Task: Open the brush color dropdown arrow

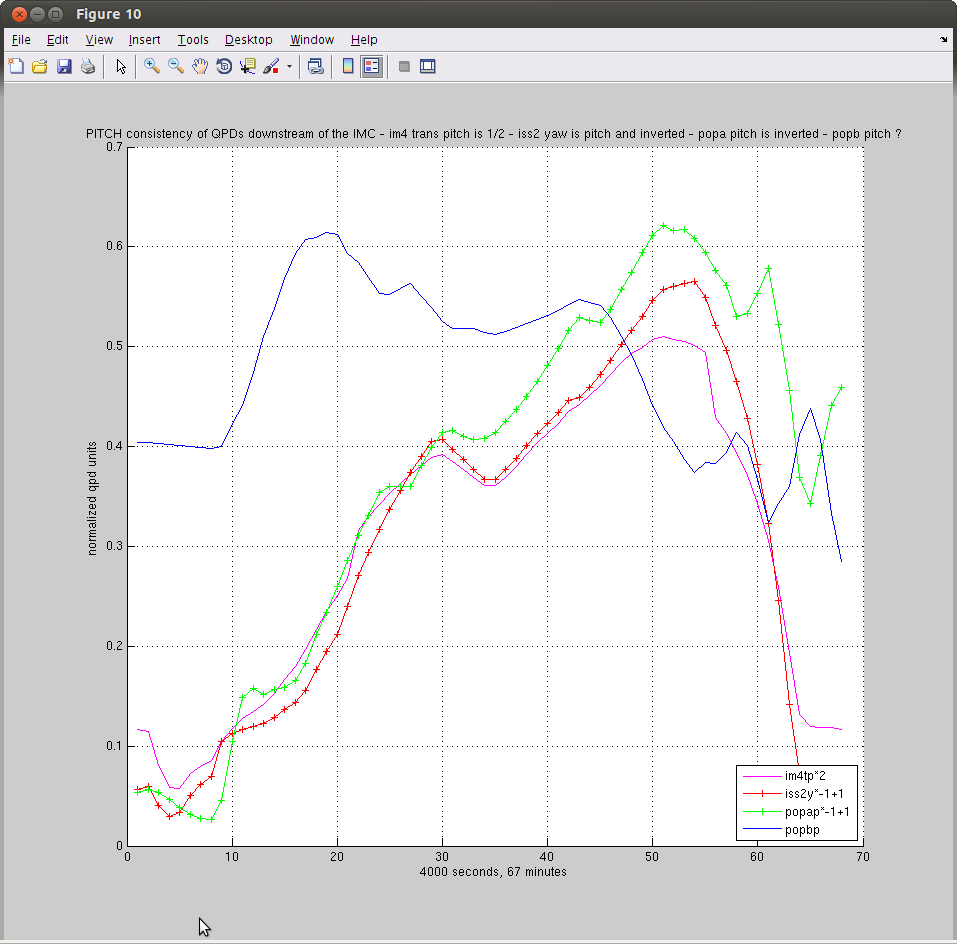Action: [x=289, y=67]
